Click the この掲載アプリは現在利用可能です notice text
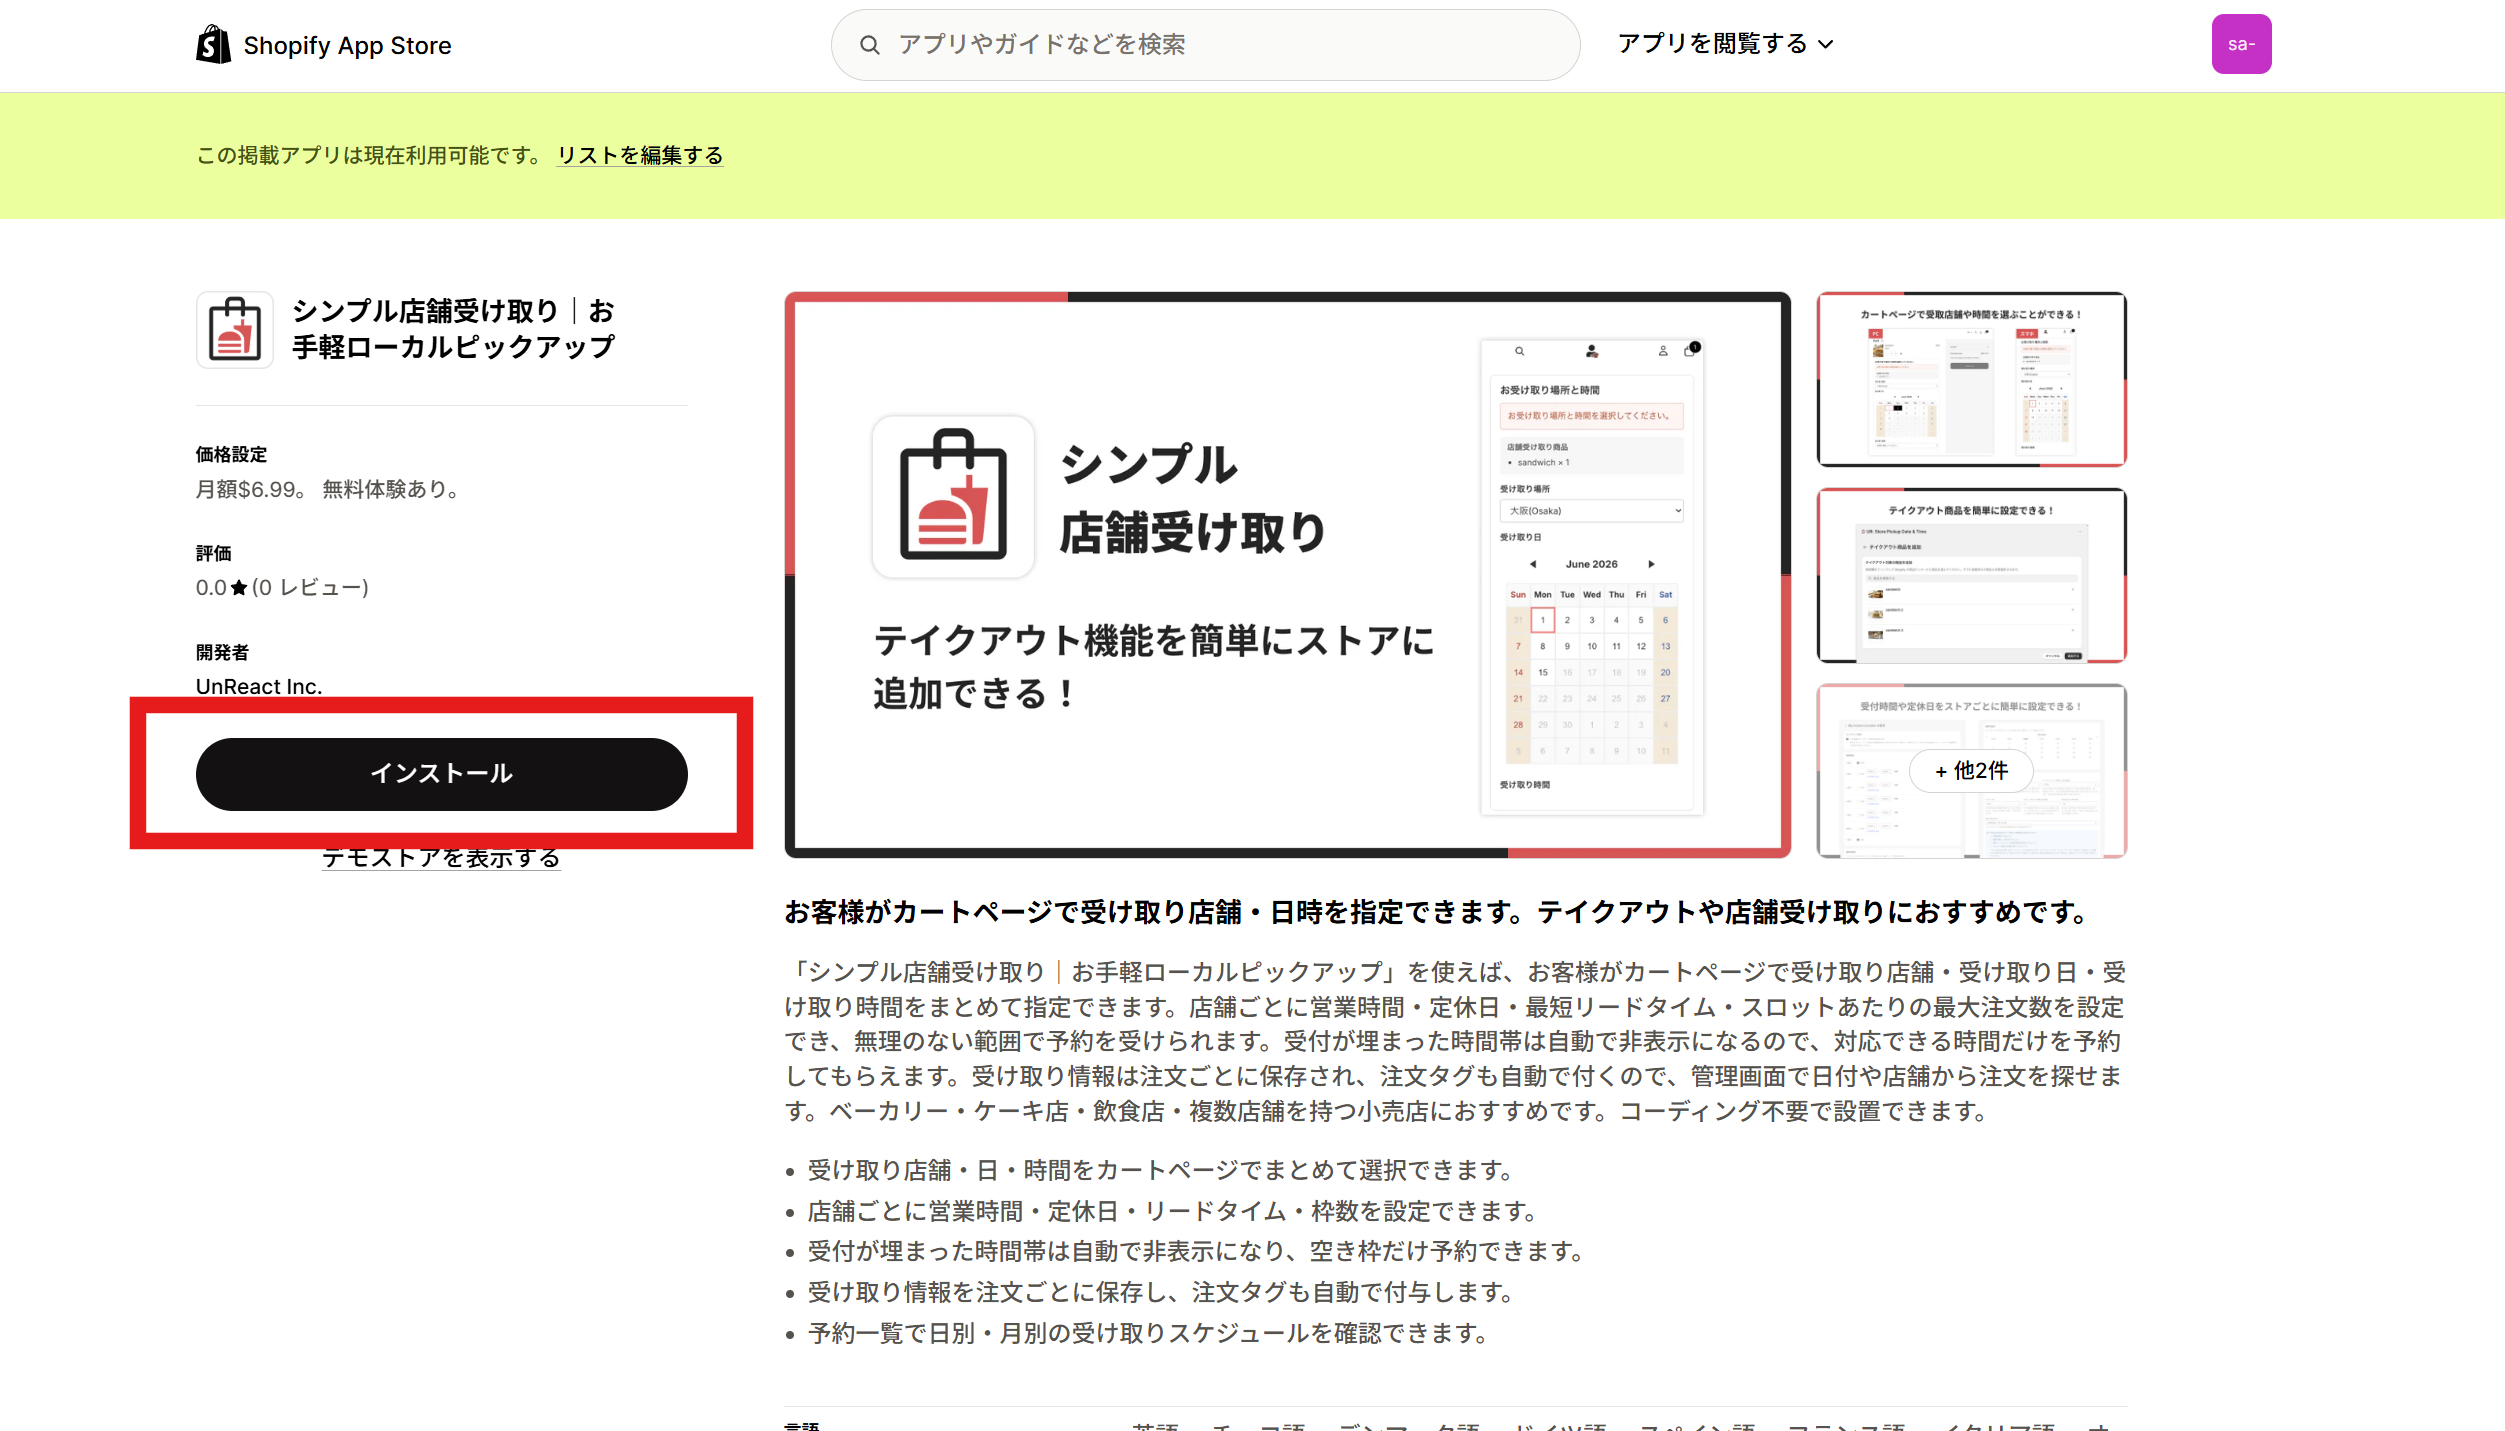 [x=370, y=156]
